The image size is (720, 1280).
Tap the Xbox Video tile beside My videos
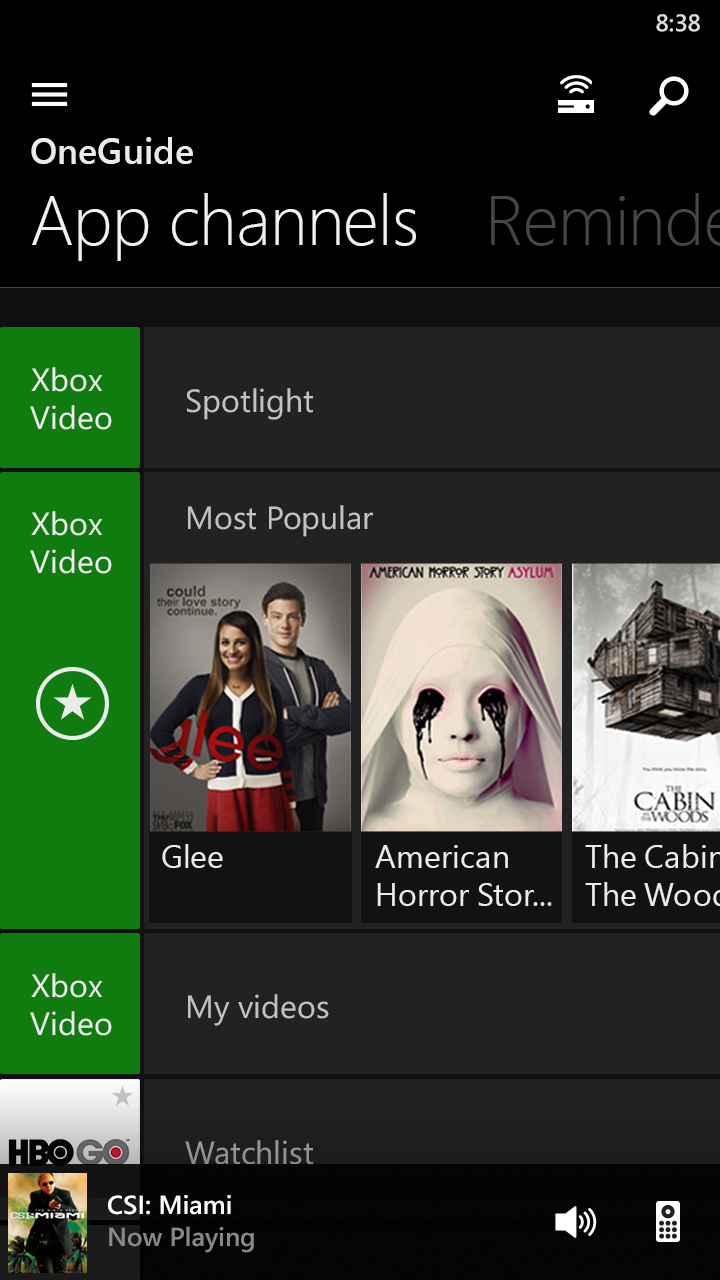[70, 1004]
